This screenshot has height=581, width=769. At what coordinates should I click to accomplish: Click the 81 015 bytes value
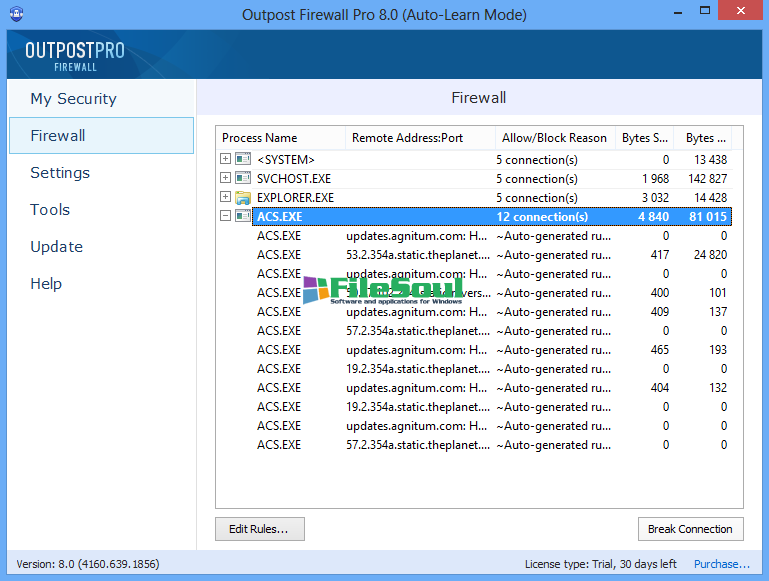708,217
